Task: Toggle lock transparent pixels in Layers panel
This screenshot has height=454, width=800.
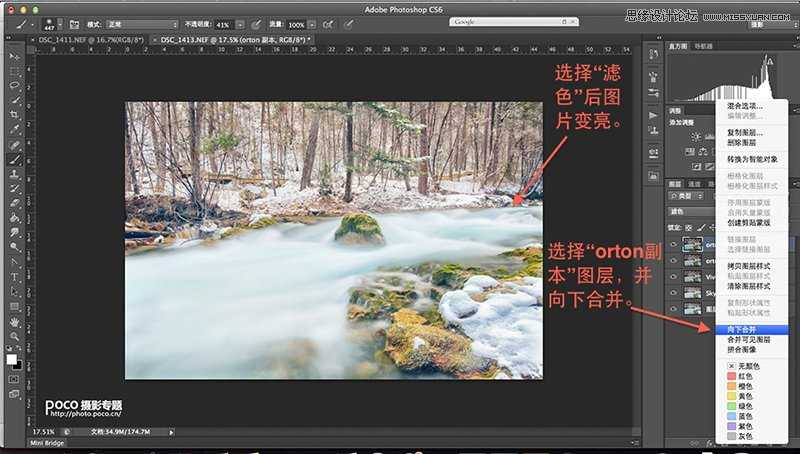Action: 688,228
